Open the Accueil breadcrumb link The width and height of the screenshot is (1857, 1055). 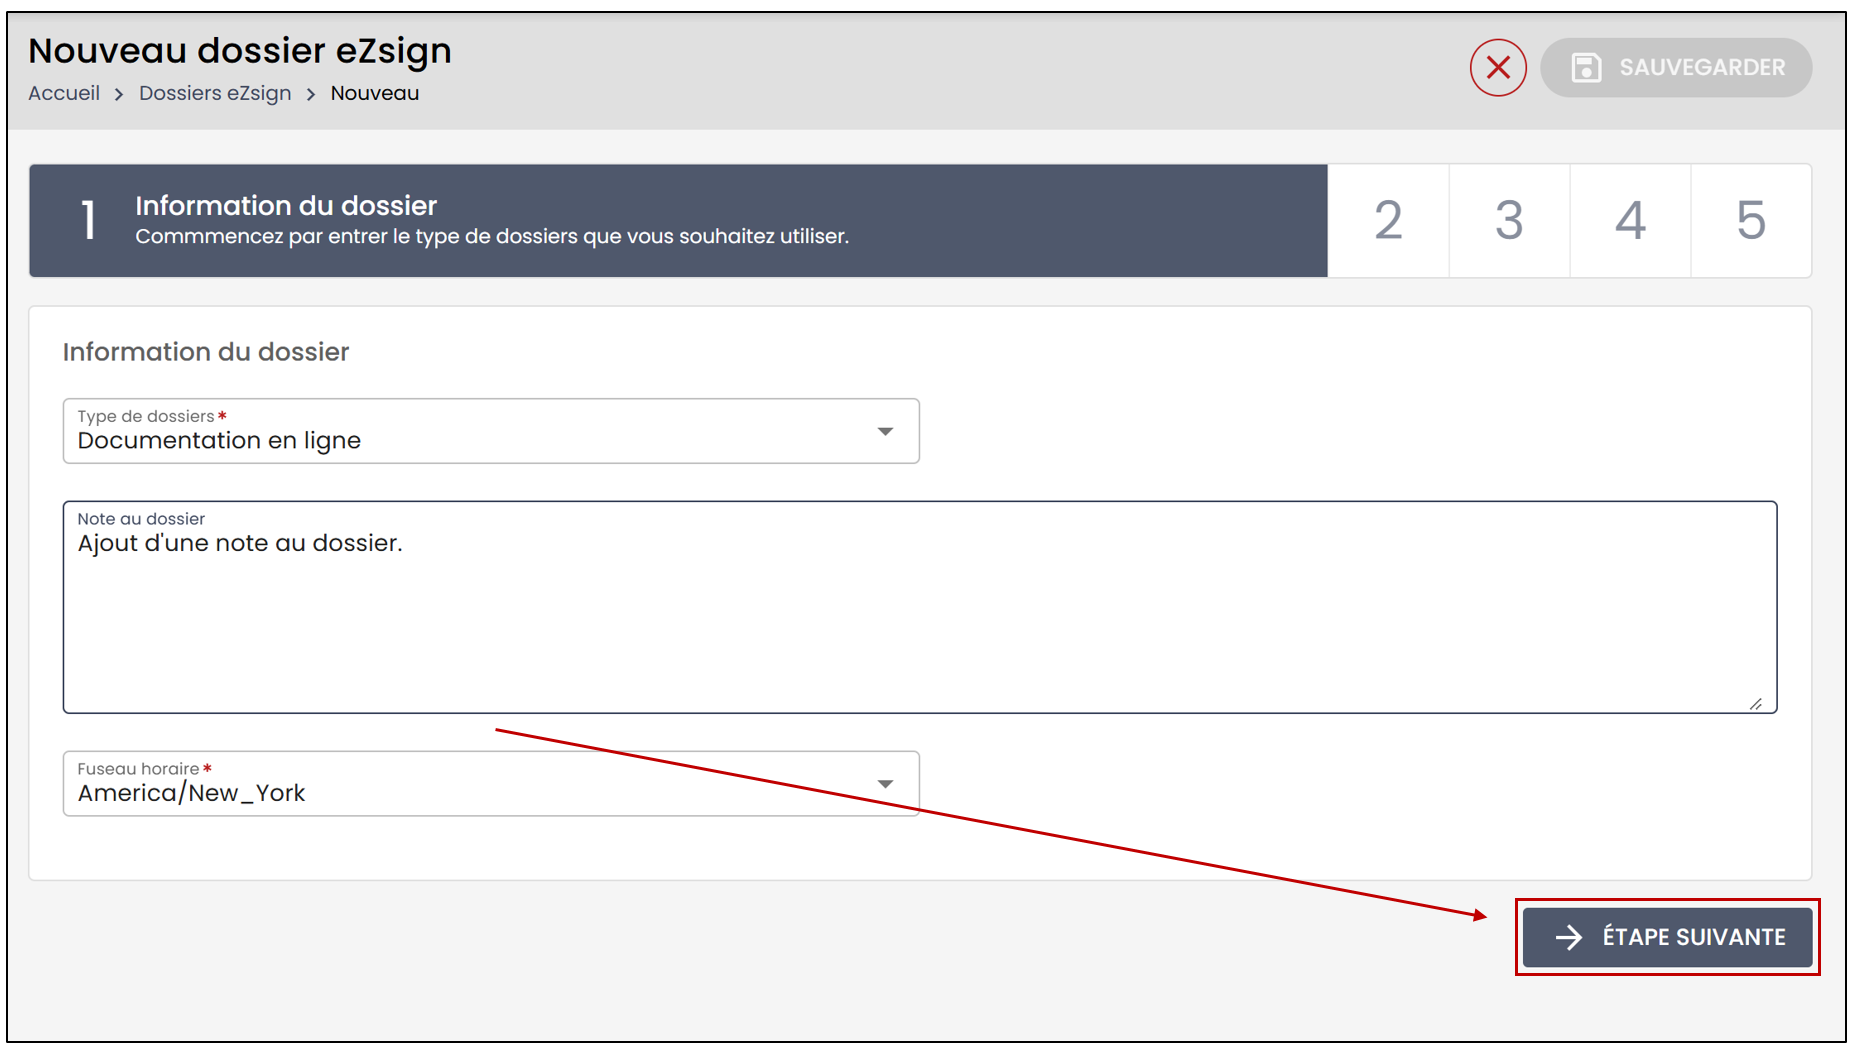(64, 93)
